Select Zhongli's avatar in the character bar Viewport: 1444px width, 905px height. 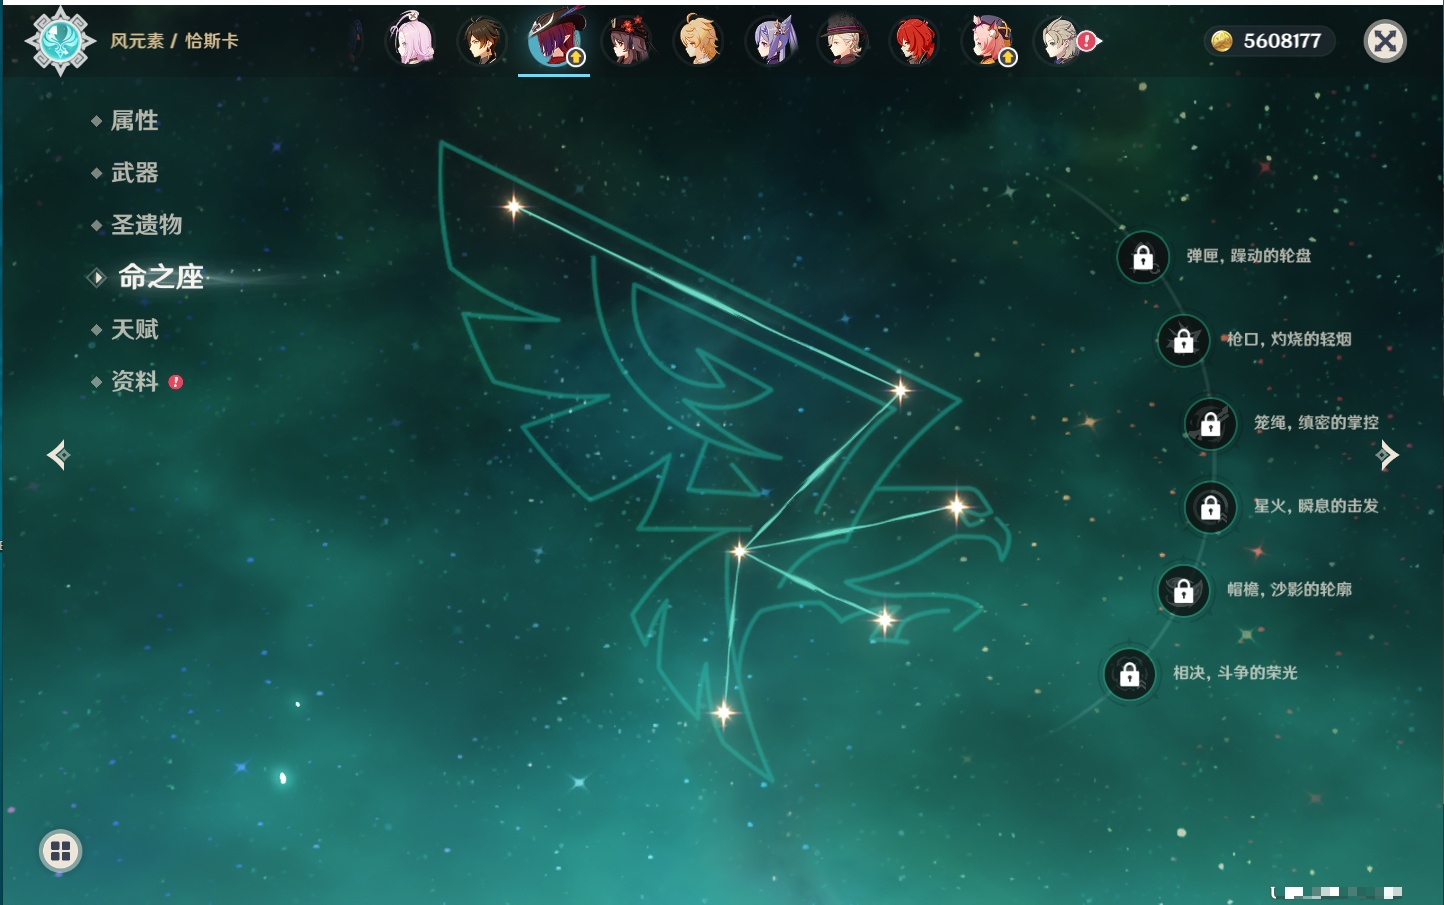pyautogui.click(x=482, y=42)
